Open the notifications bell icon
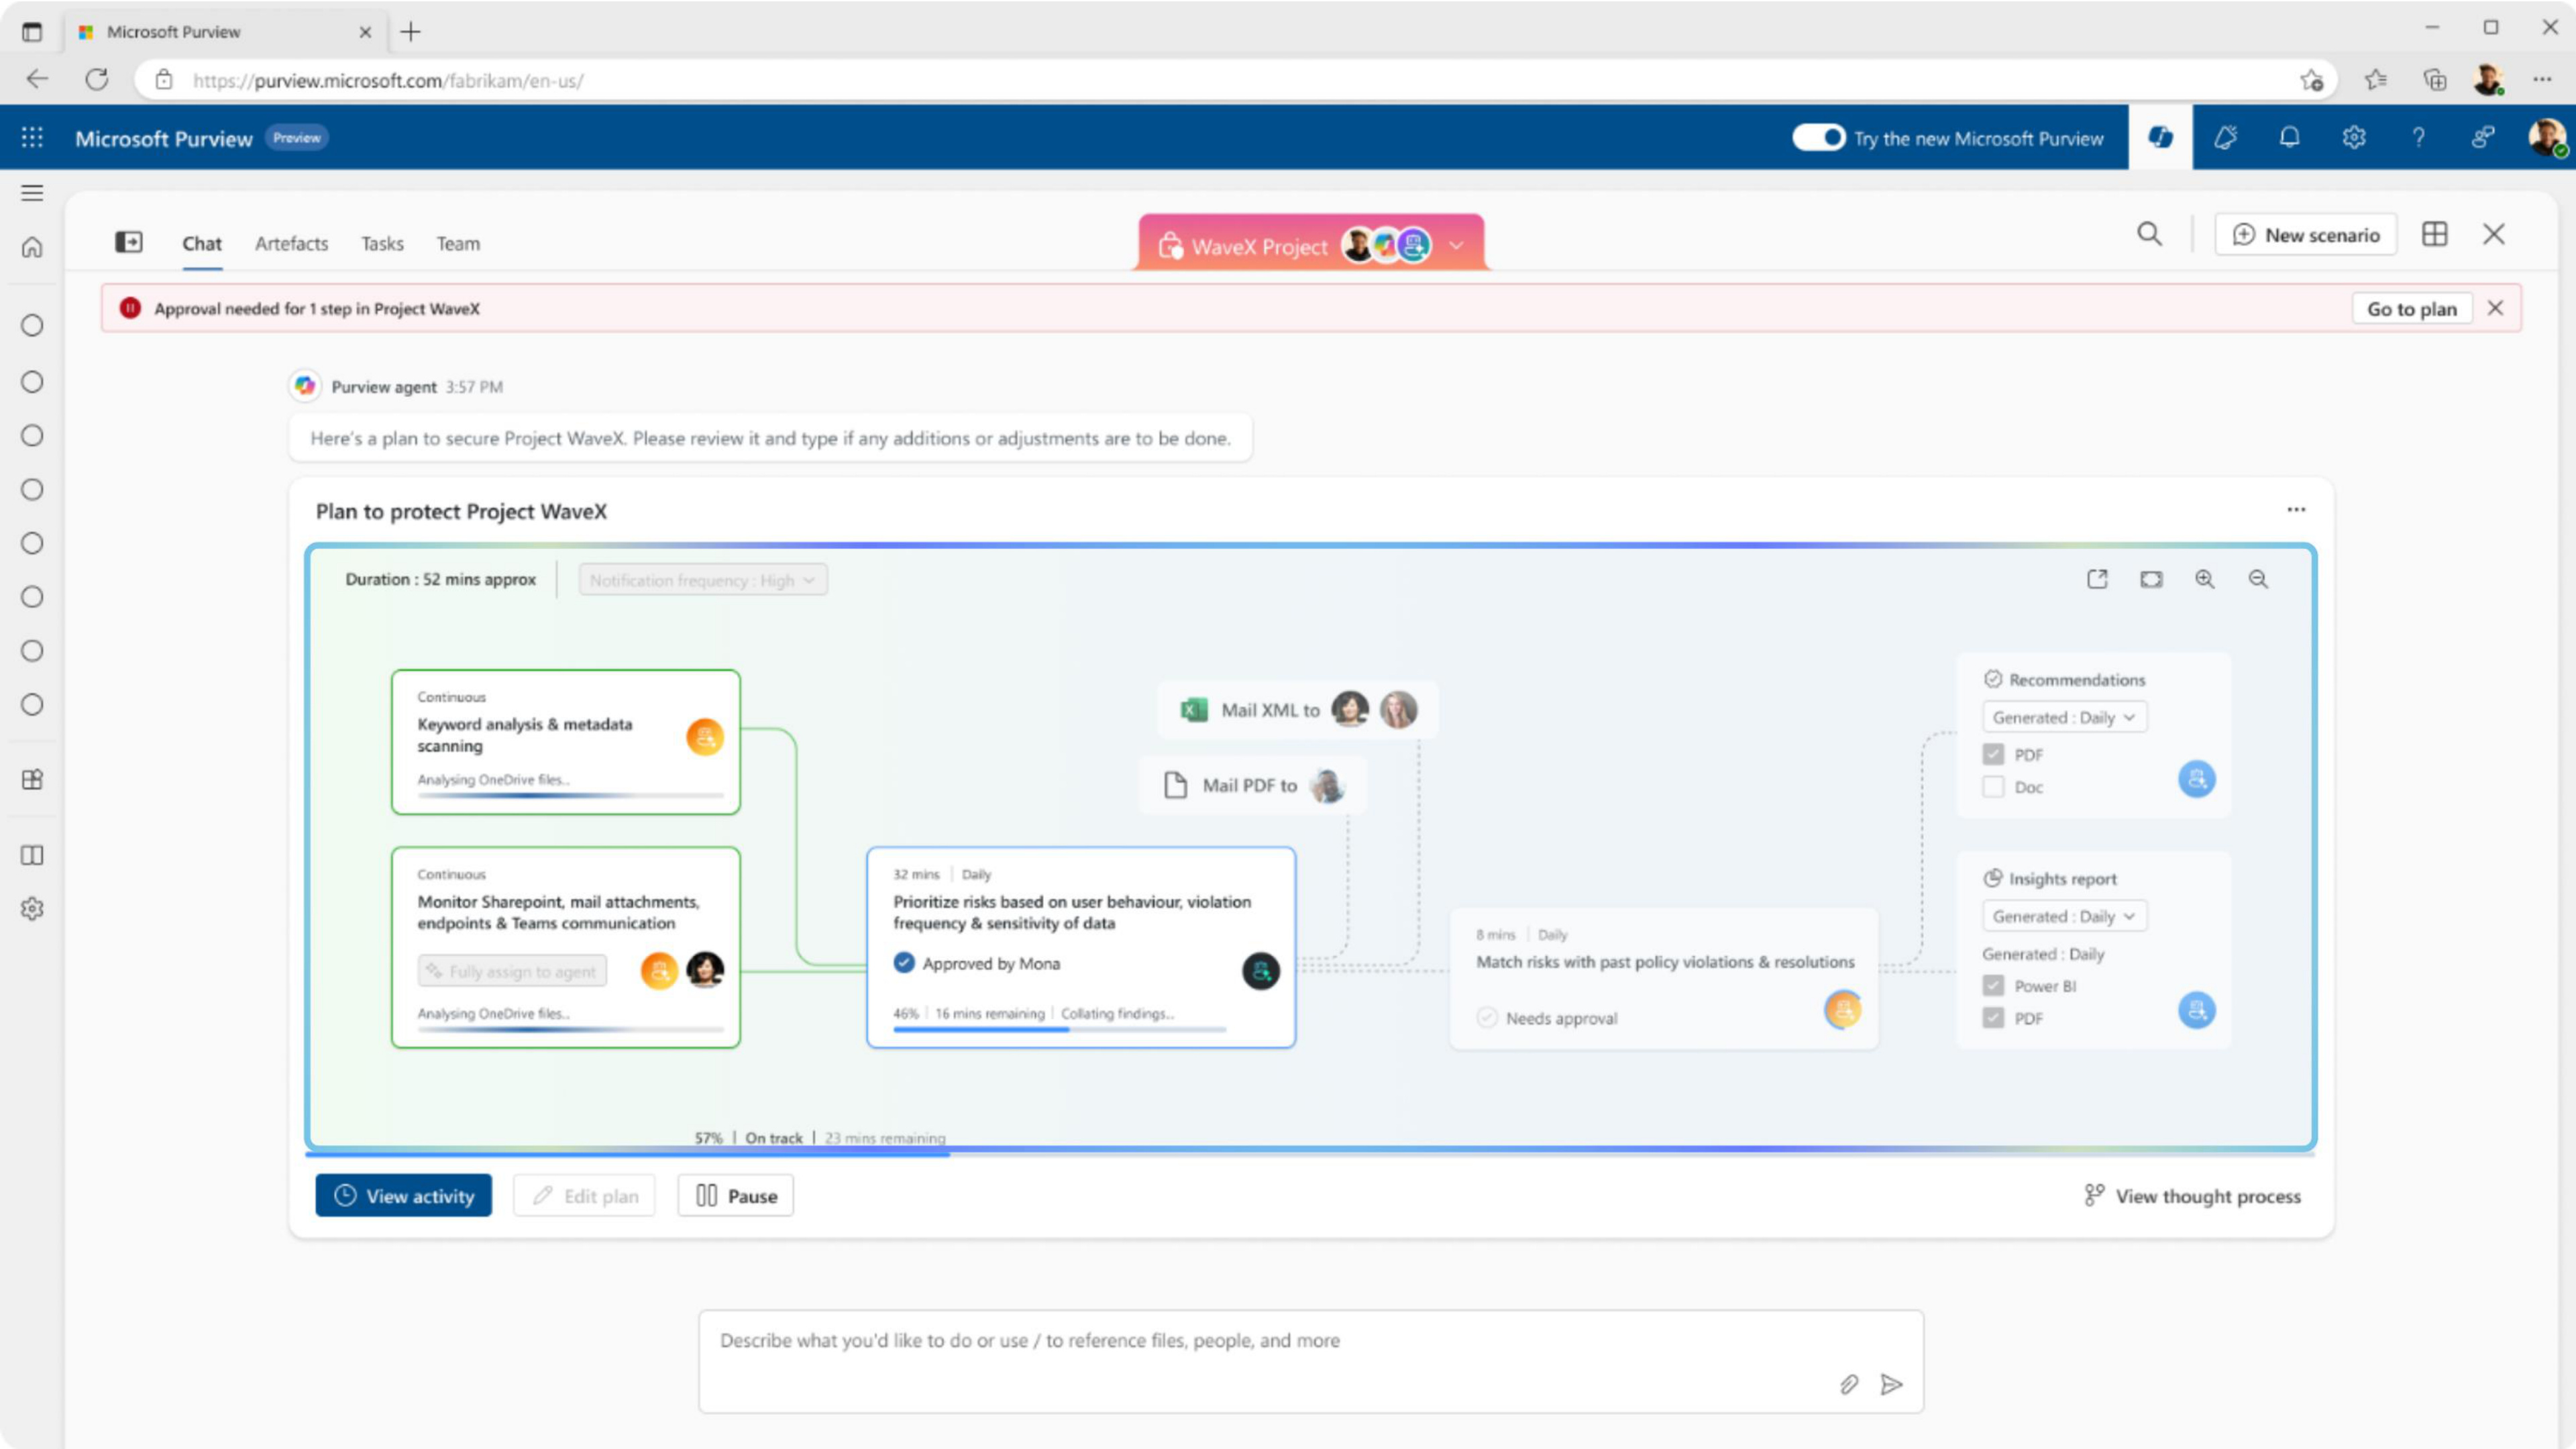Viewport: 2576px width, 1449px height. 2289,138
